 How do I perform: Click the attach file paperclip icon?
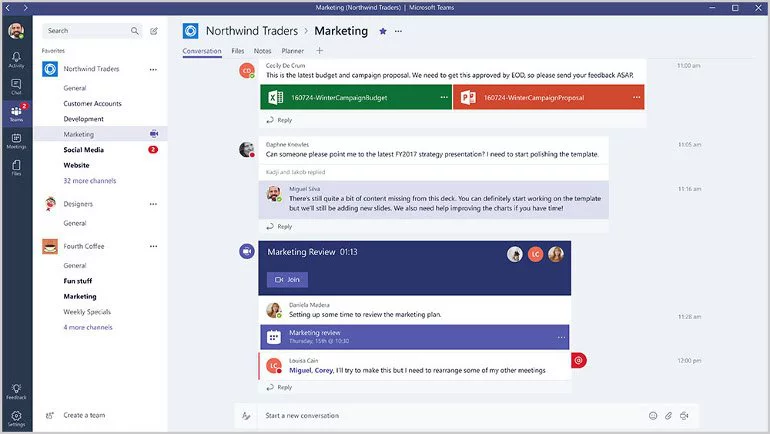pos(668,416)
